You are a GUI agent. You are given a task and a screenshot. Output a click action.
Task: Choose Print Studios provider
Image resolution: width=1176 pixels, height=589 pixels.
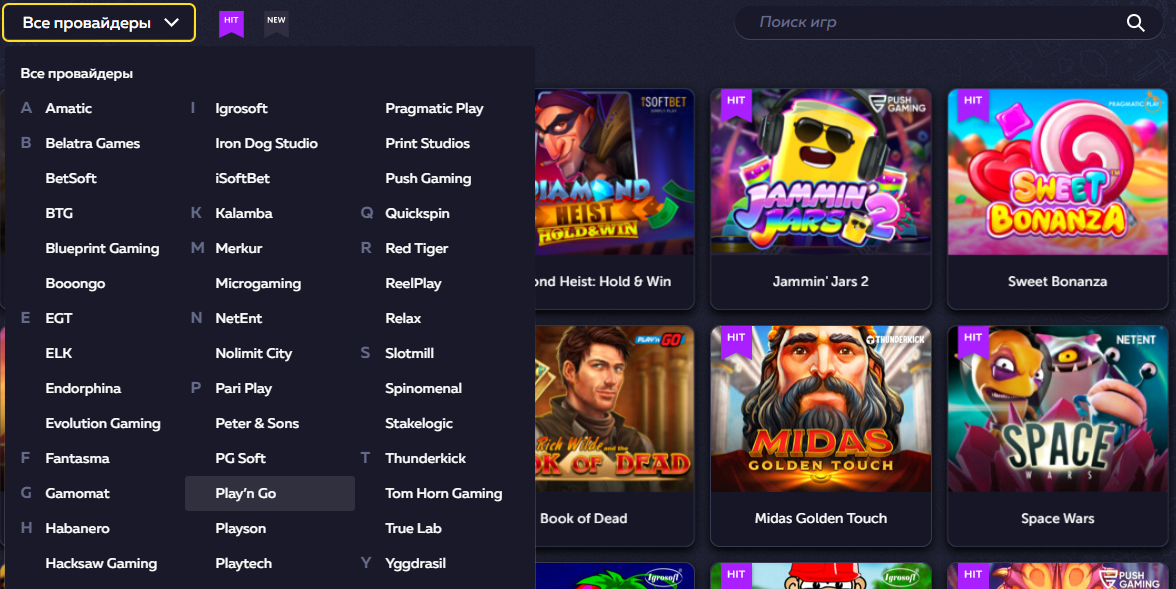(428, 143)
